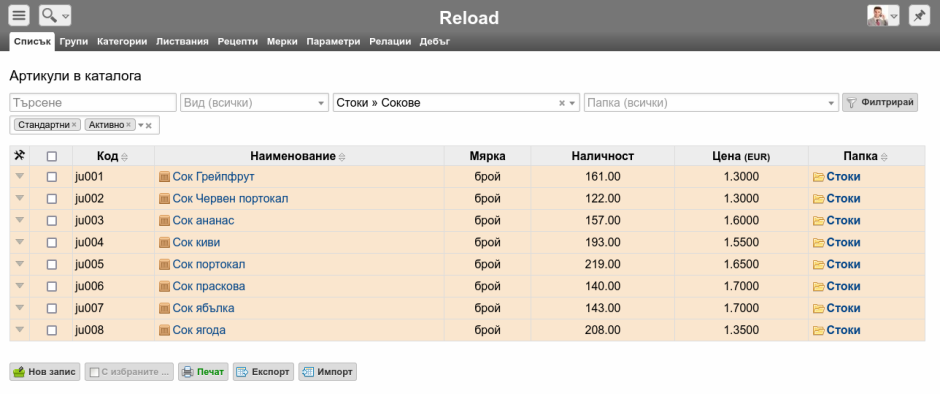940x394 pixels.
Task: Expand row actions triangle for ju003
Action: click(19, 220)
